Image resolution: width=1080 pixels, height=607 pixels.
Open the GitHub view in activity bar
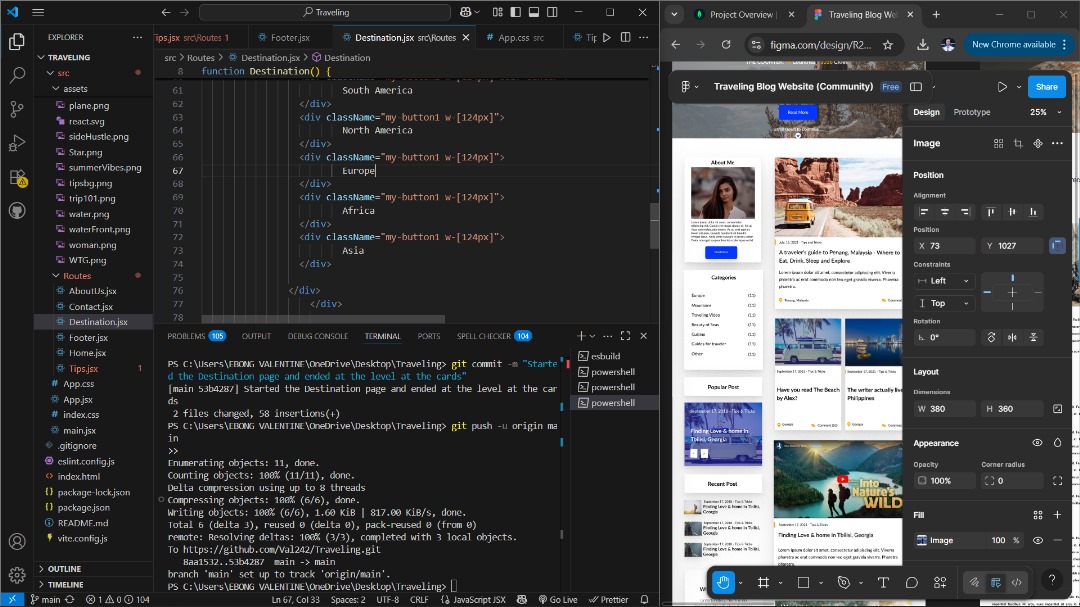click(17, 211)
